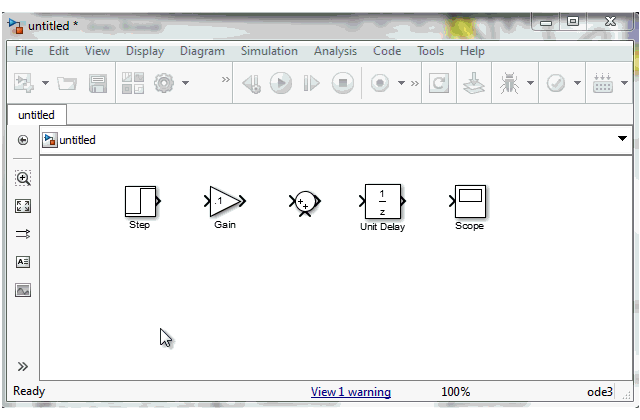Open the Diagram menu
The width and height of the screenshot is (640, 420).
[202, 51]
